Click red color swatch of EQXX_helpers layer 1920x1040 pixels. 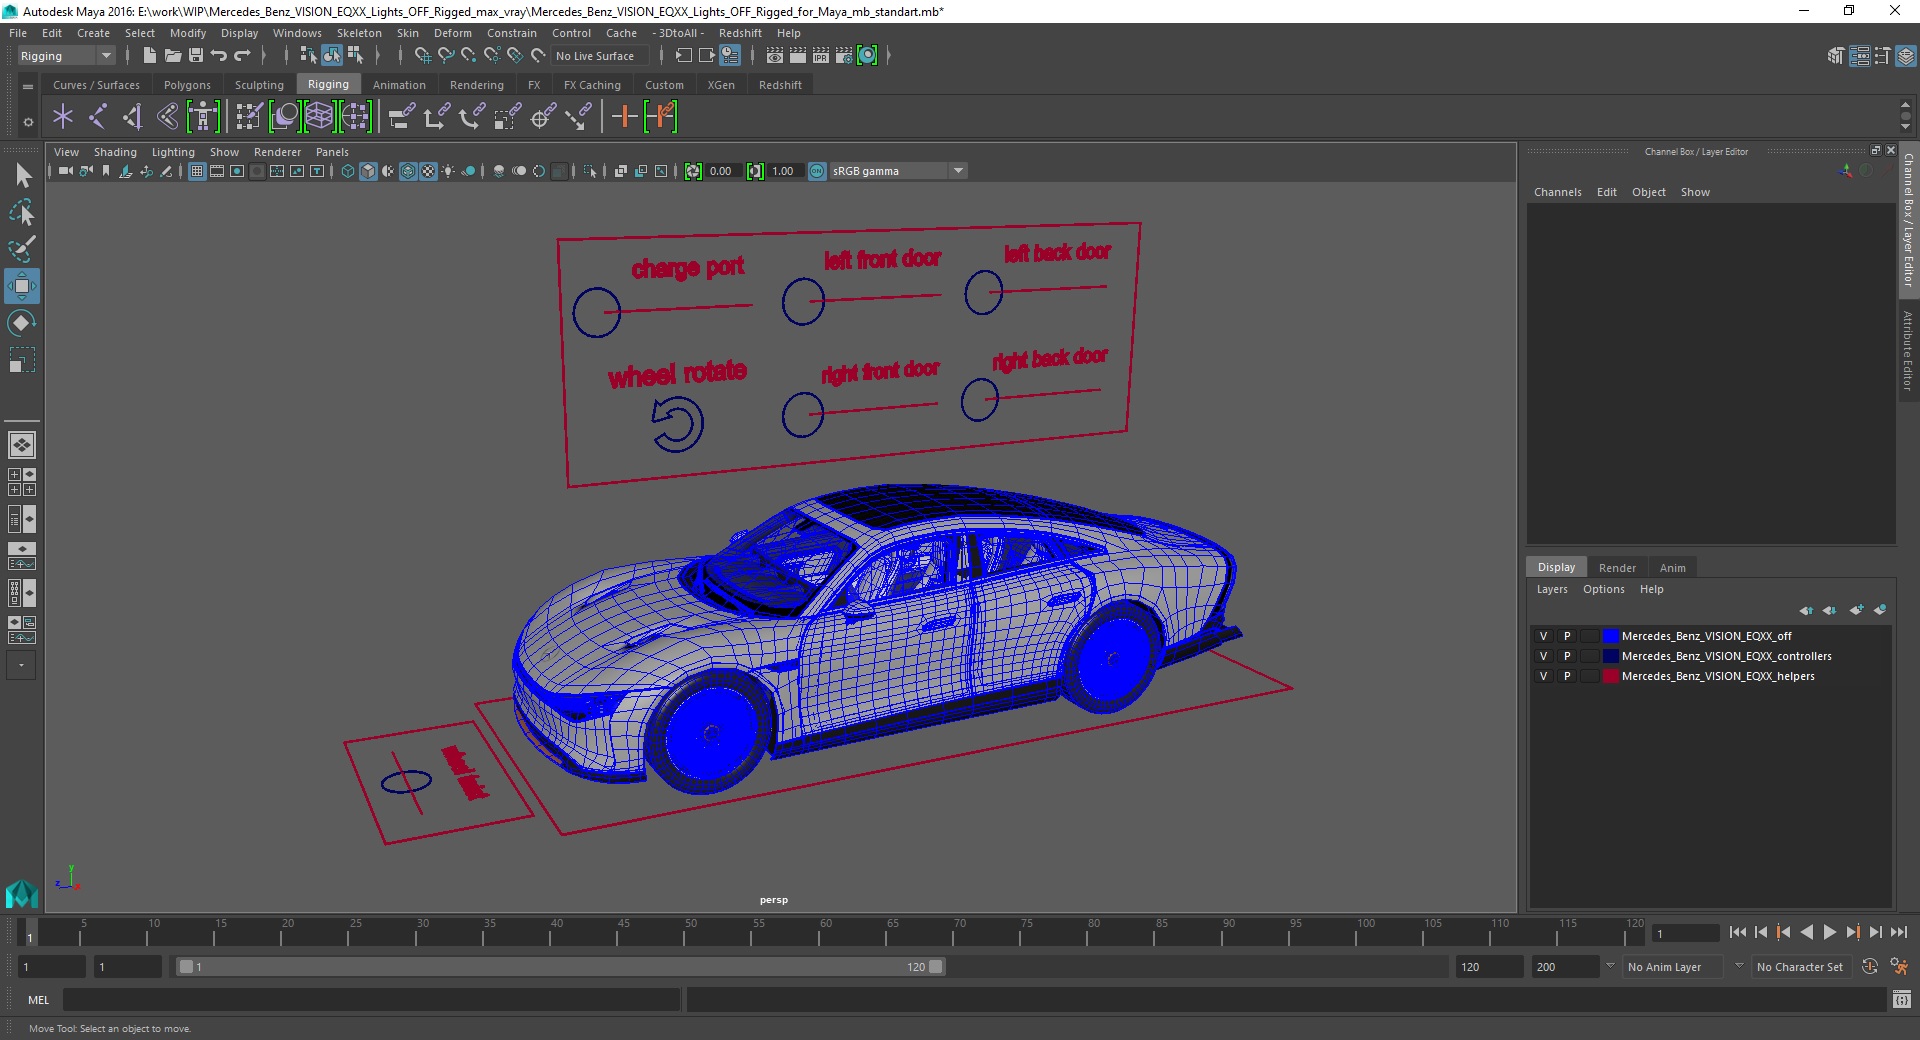(1610, 676)
